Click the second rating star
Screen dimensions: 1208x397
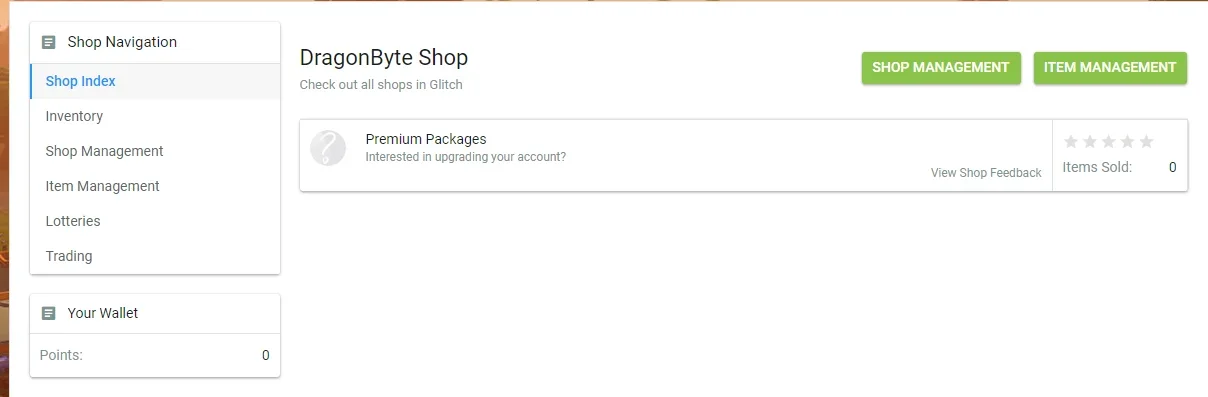click(1090, 141)
